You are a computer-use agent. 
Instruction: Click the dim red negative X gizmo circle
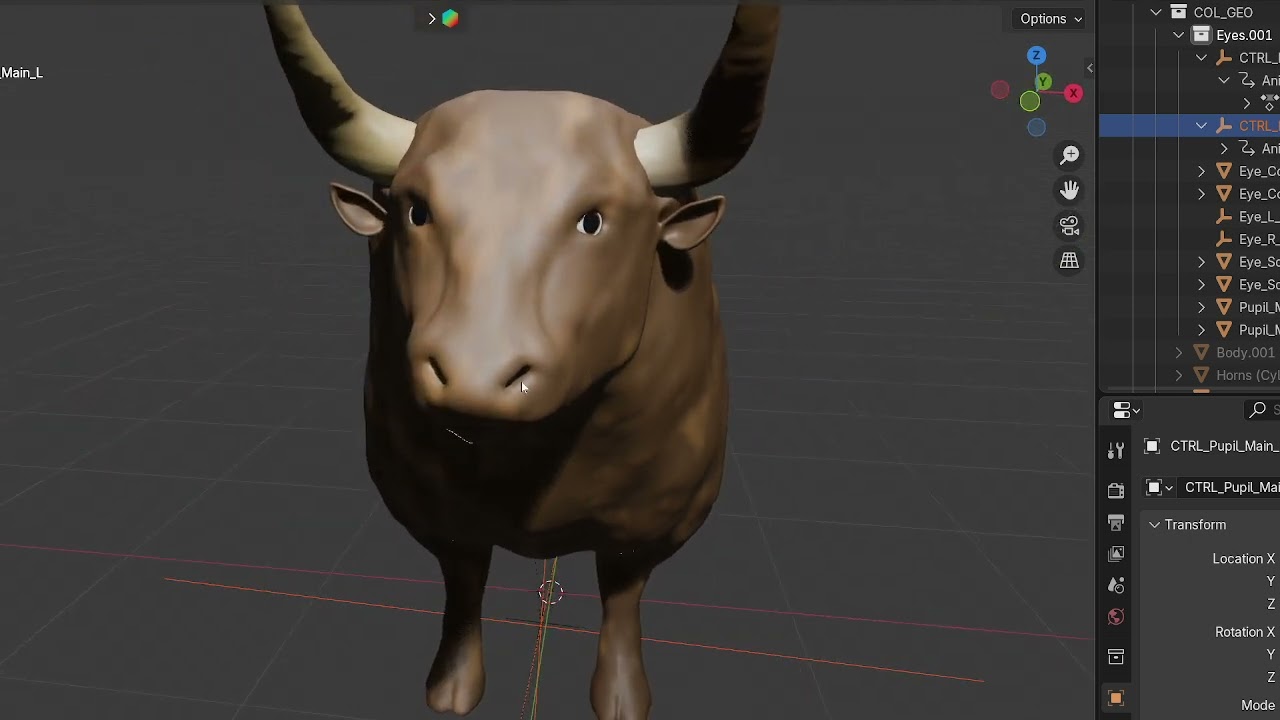tap(1000, 90)
